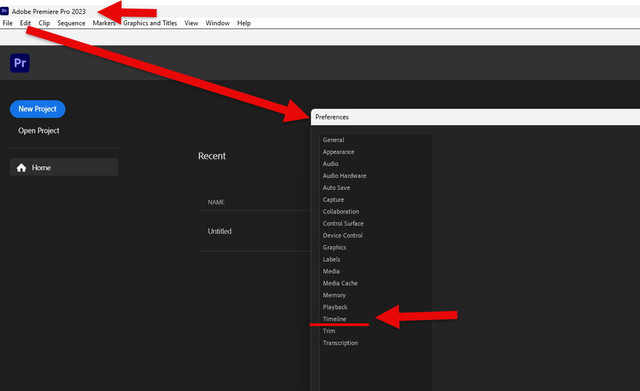
Task: Select Media preferences category
Action: [x=331, y=271]
